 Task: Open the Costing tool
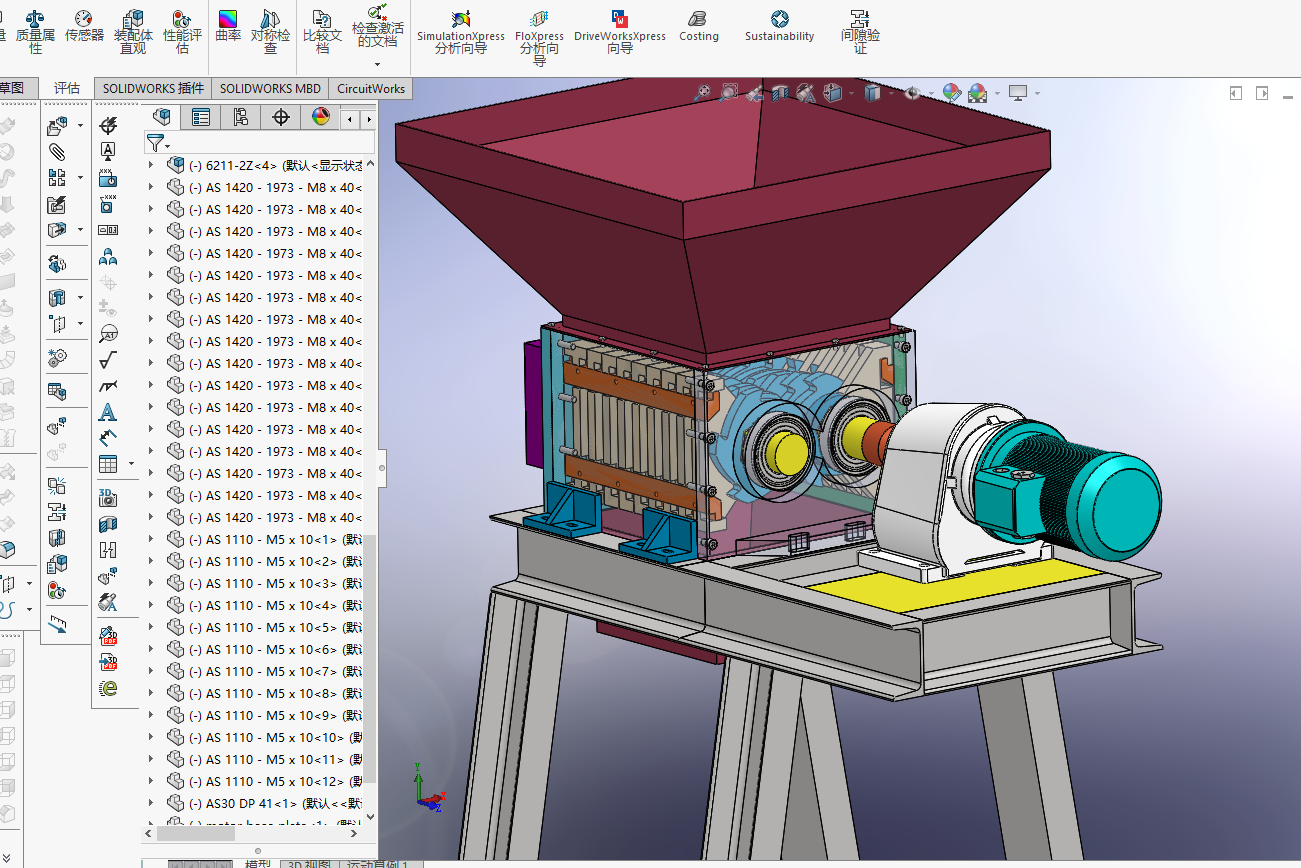698,26
